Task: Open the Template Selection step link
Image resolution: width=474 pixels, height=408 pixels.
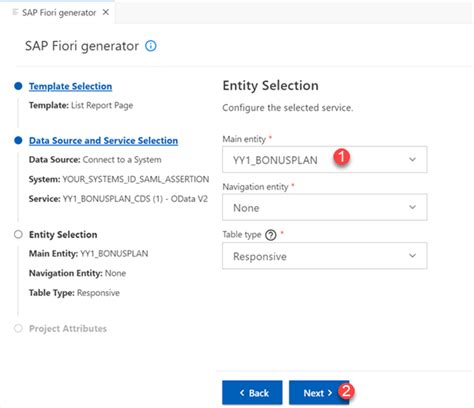Action: click(x=70, y=86)
